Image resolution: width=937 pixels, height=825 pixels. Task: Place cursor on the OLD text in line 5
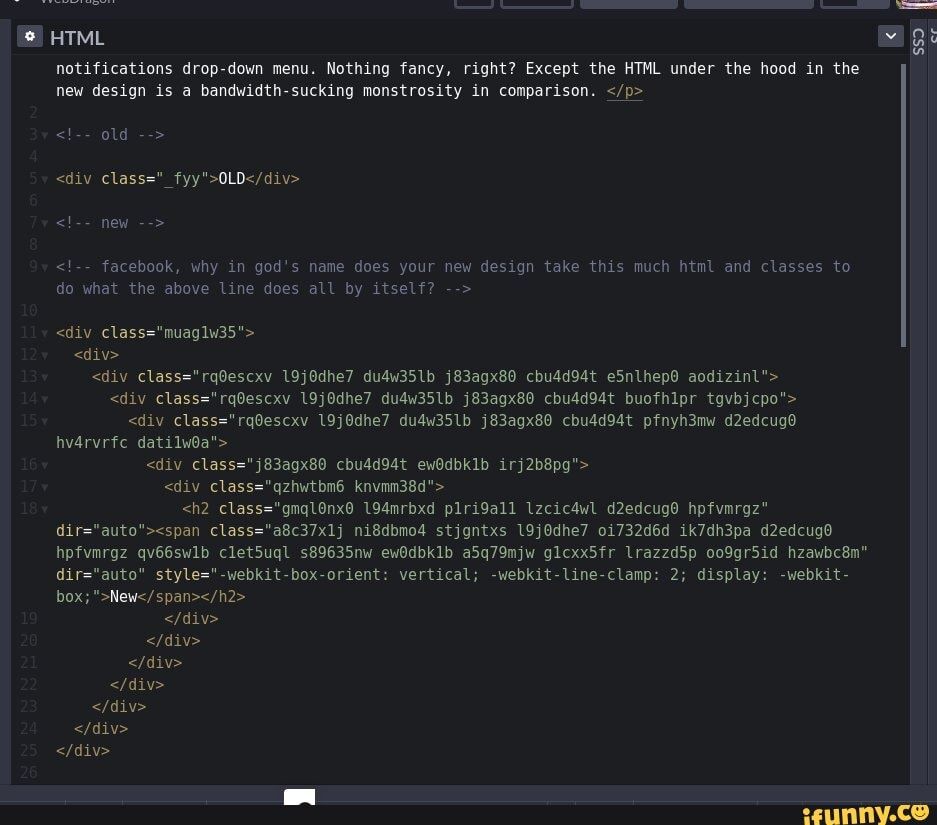click(231, 179)
